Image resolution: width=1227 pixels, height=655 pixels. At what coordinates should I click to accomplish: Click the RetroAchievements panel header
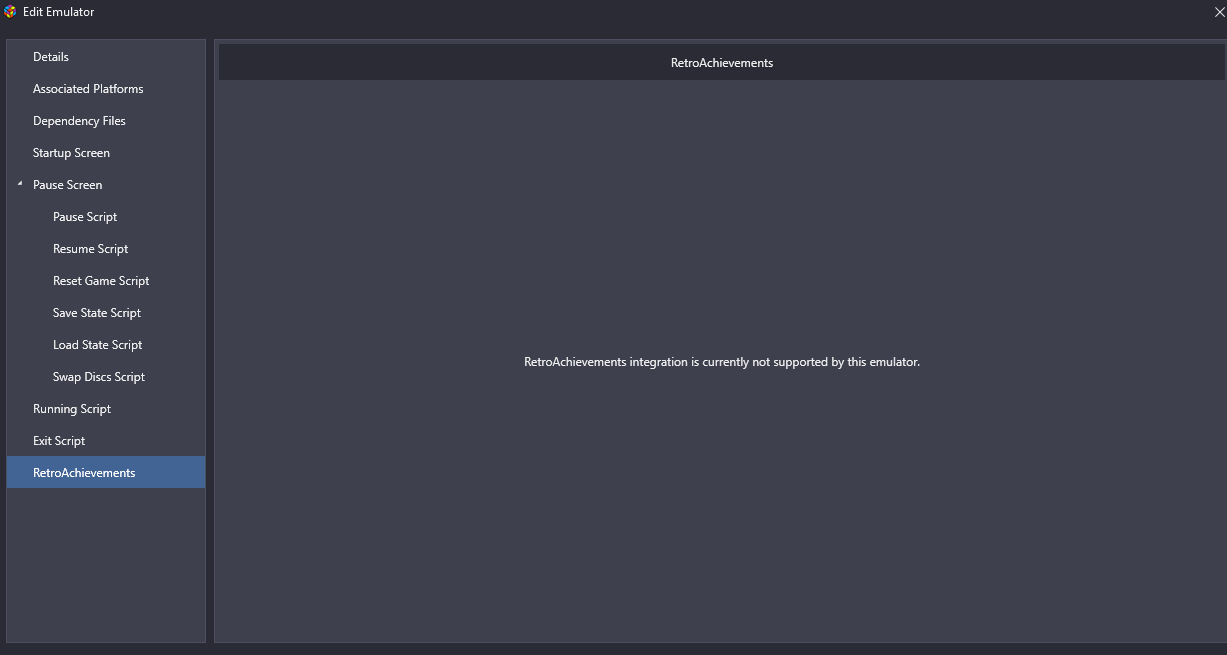coord(721,63)
